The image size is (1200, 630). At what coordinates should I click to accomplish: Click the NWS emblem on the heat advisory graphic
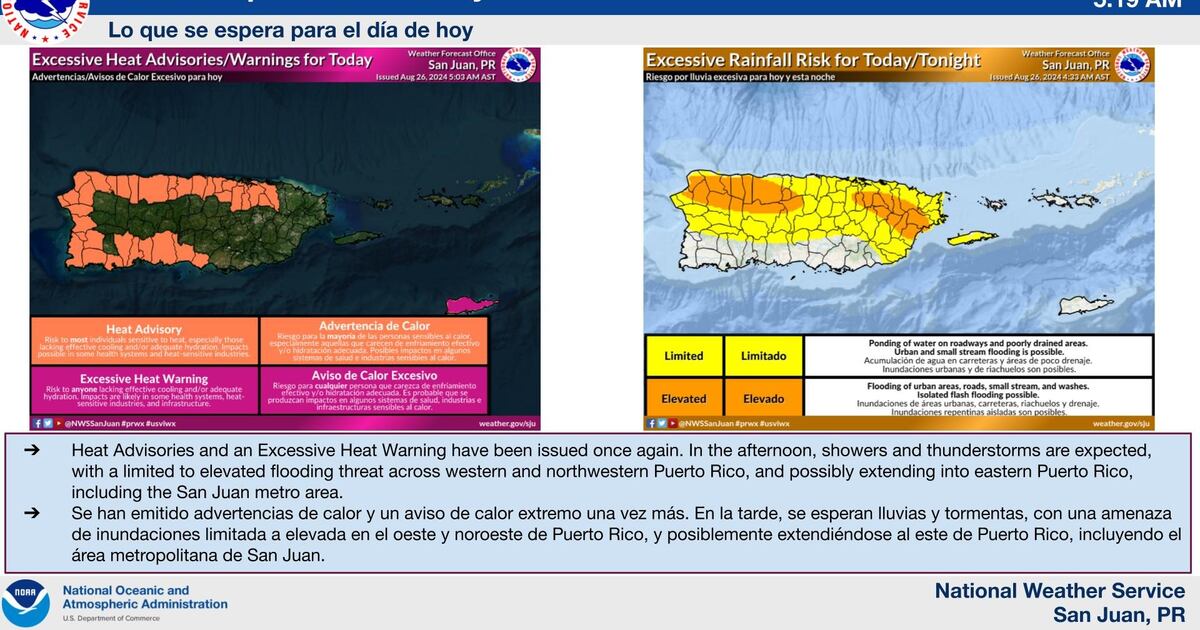point(517,66)
